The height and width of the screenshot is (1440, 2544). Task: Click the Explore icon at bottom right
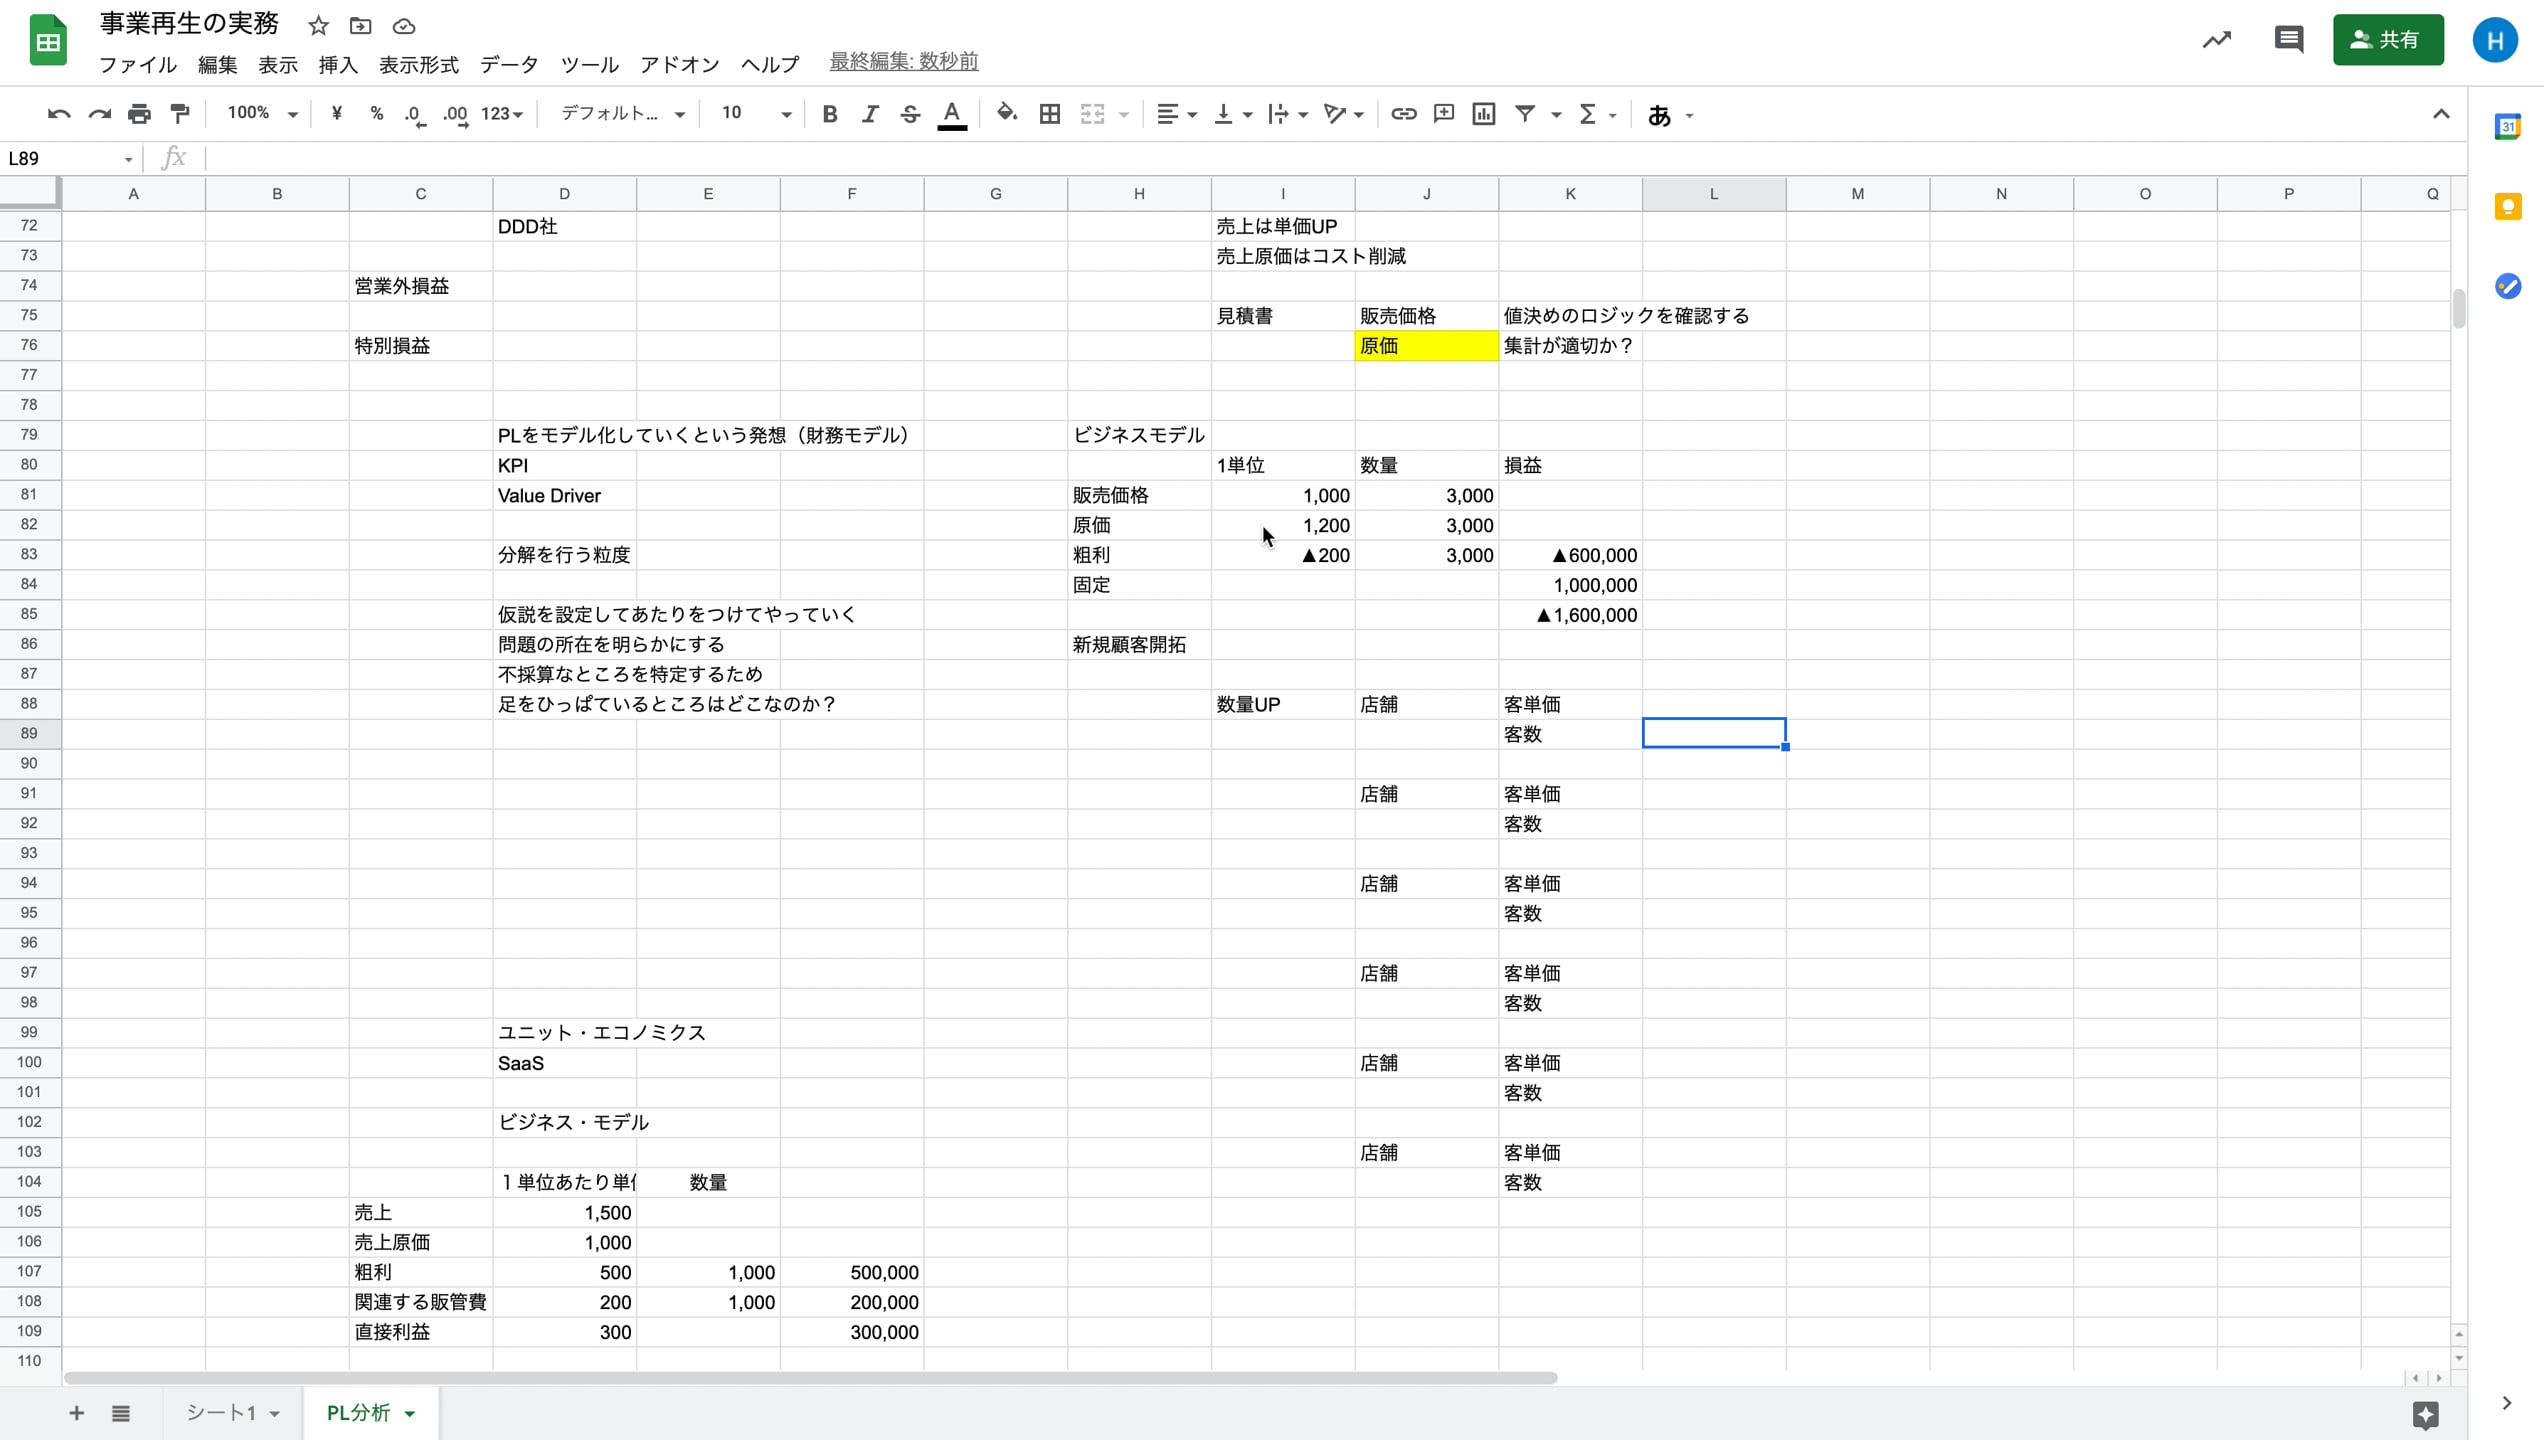[2425, 1414]
